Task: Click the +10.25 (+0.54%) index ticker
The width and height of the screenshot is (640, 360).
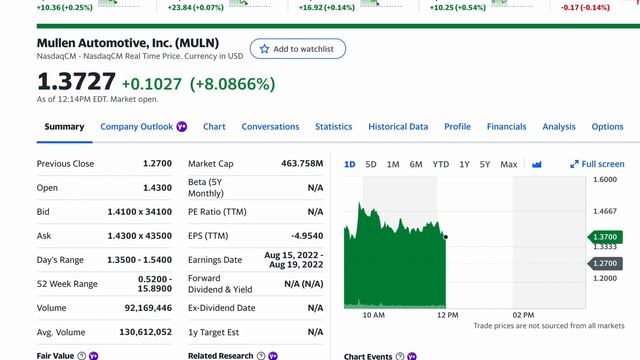Action: (x=458, y=7)
